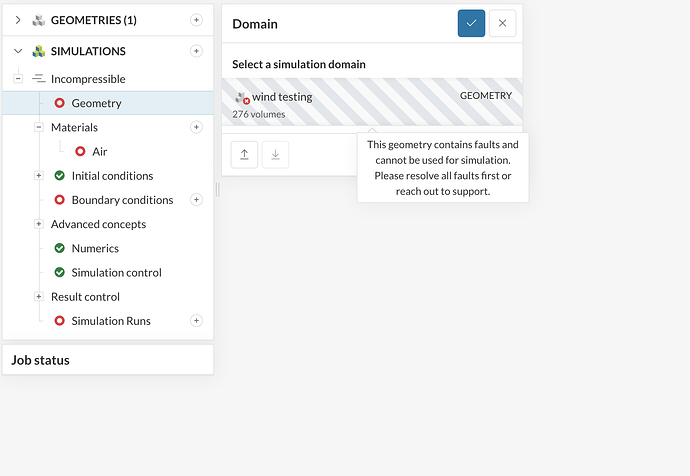690x476 pixels.
Task: Select the Geometry tree item
Action: (96, 103)
